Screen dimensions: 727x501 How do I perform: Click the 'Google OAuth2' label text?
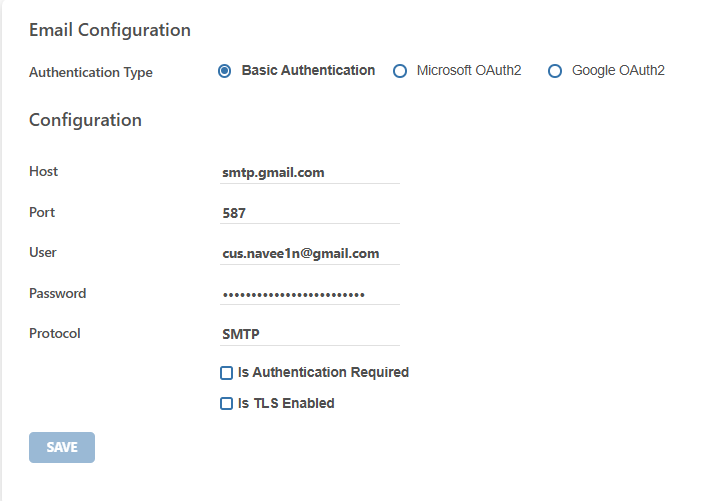click(618, 70)
